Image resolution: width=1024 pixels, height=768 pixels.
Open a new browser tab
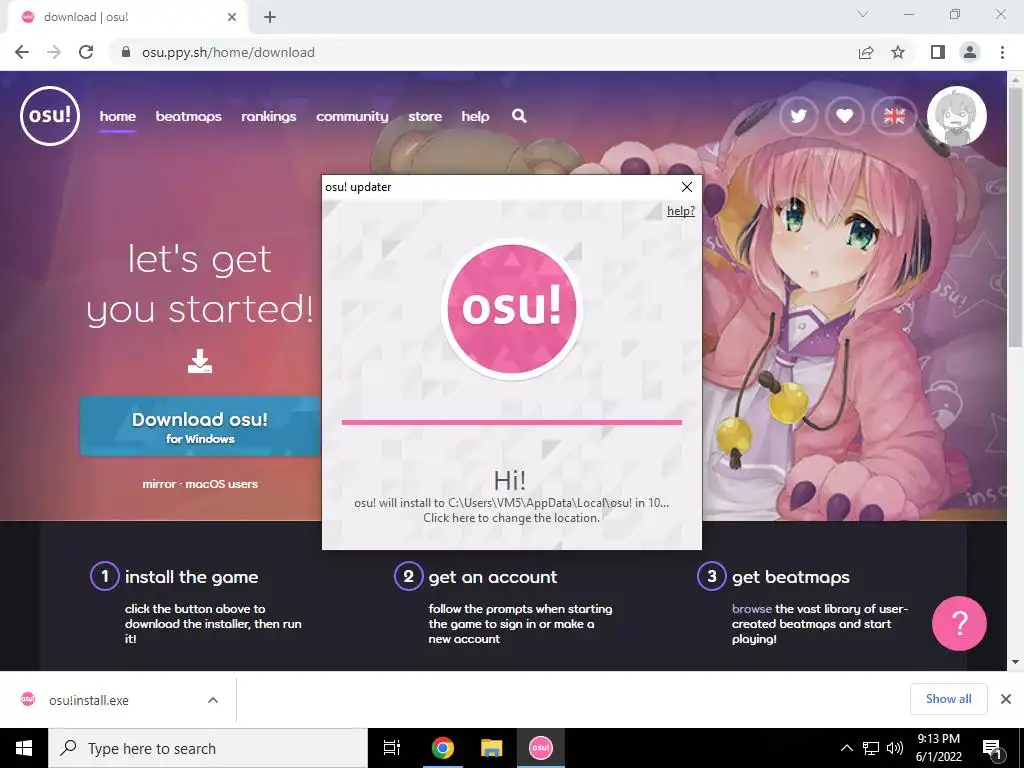click(270, 18)
